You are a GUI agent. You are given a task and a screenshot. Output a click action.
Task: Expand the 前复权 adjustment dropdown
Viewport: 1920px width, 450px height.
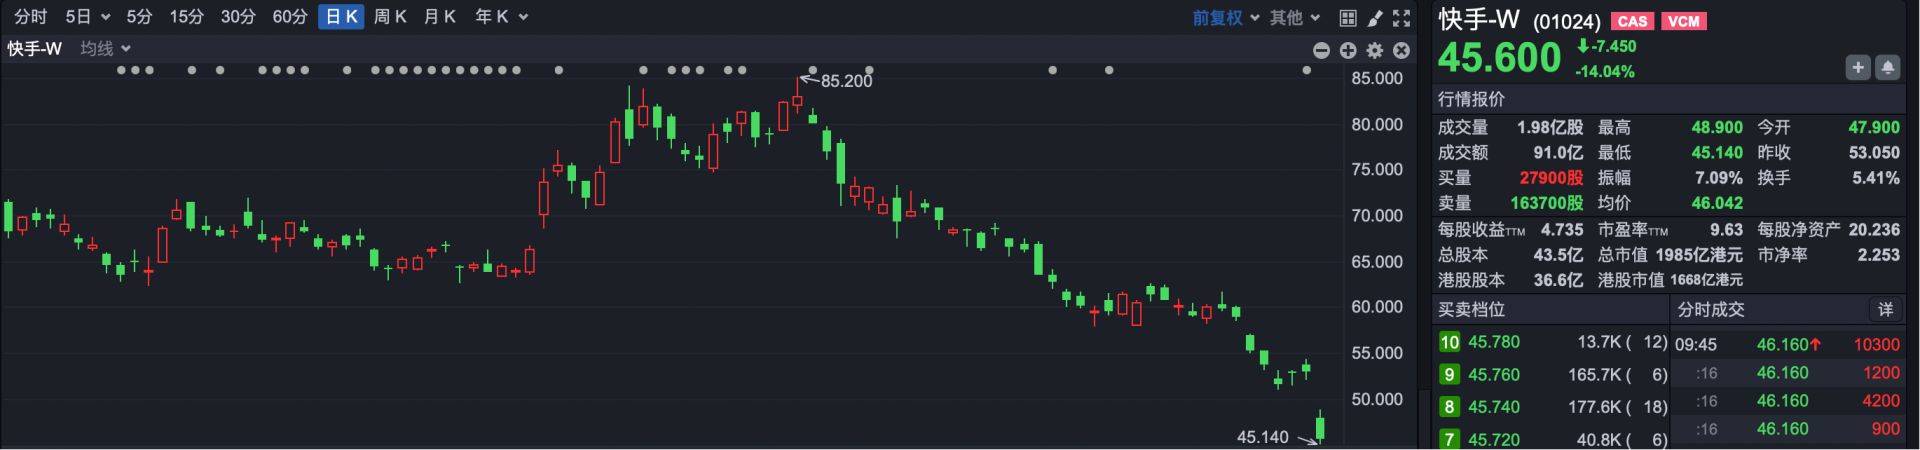click(x=1226, y=18)
